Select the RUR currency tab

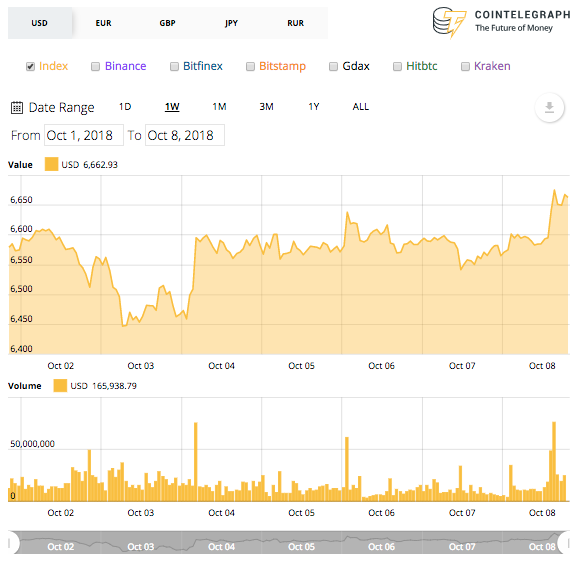pos(296,23)
